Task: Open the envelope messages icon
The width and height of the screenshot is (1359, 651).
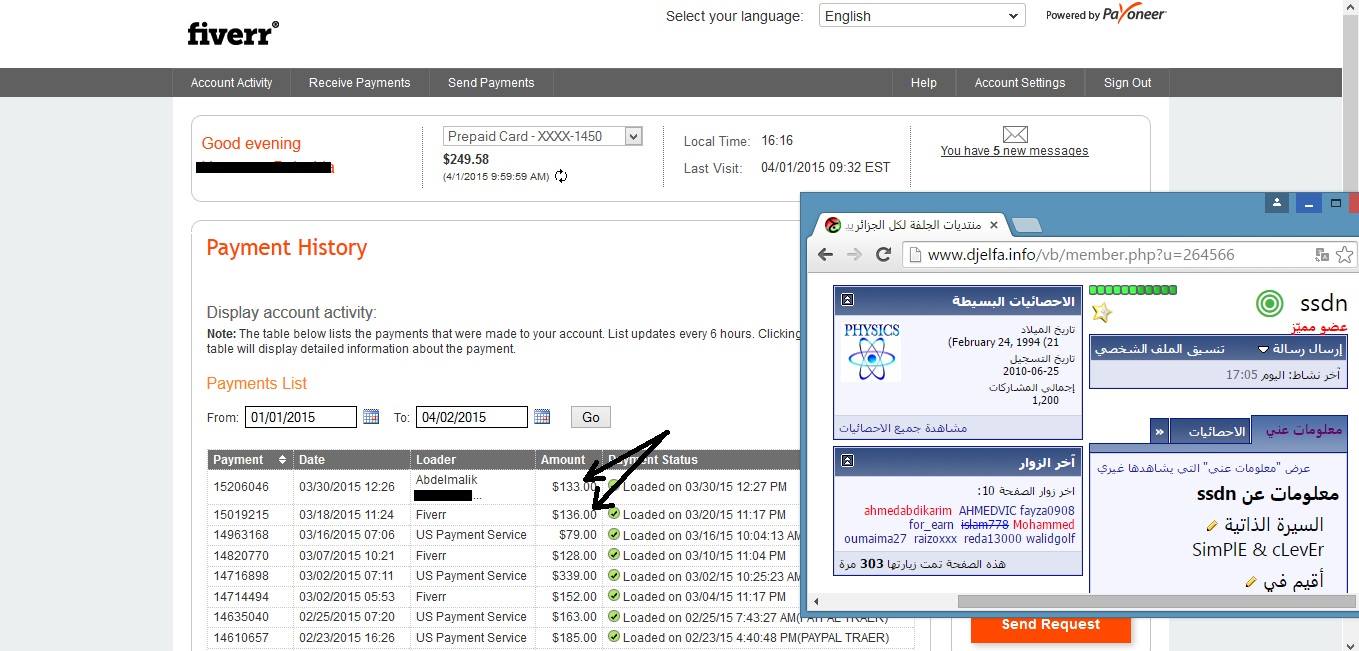Action: pos(1015,134)
